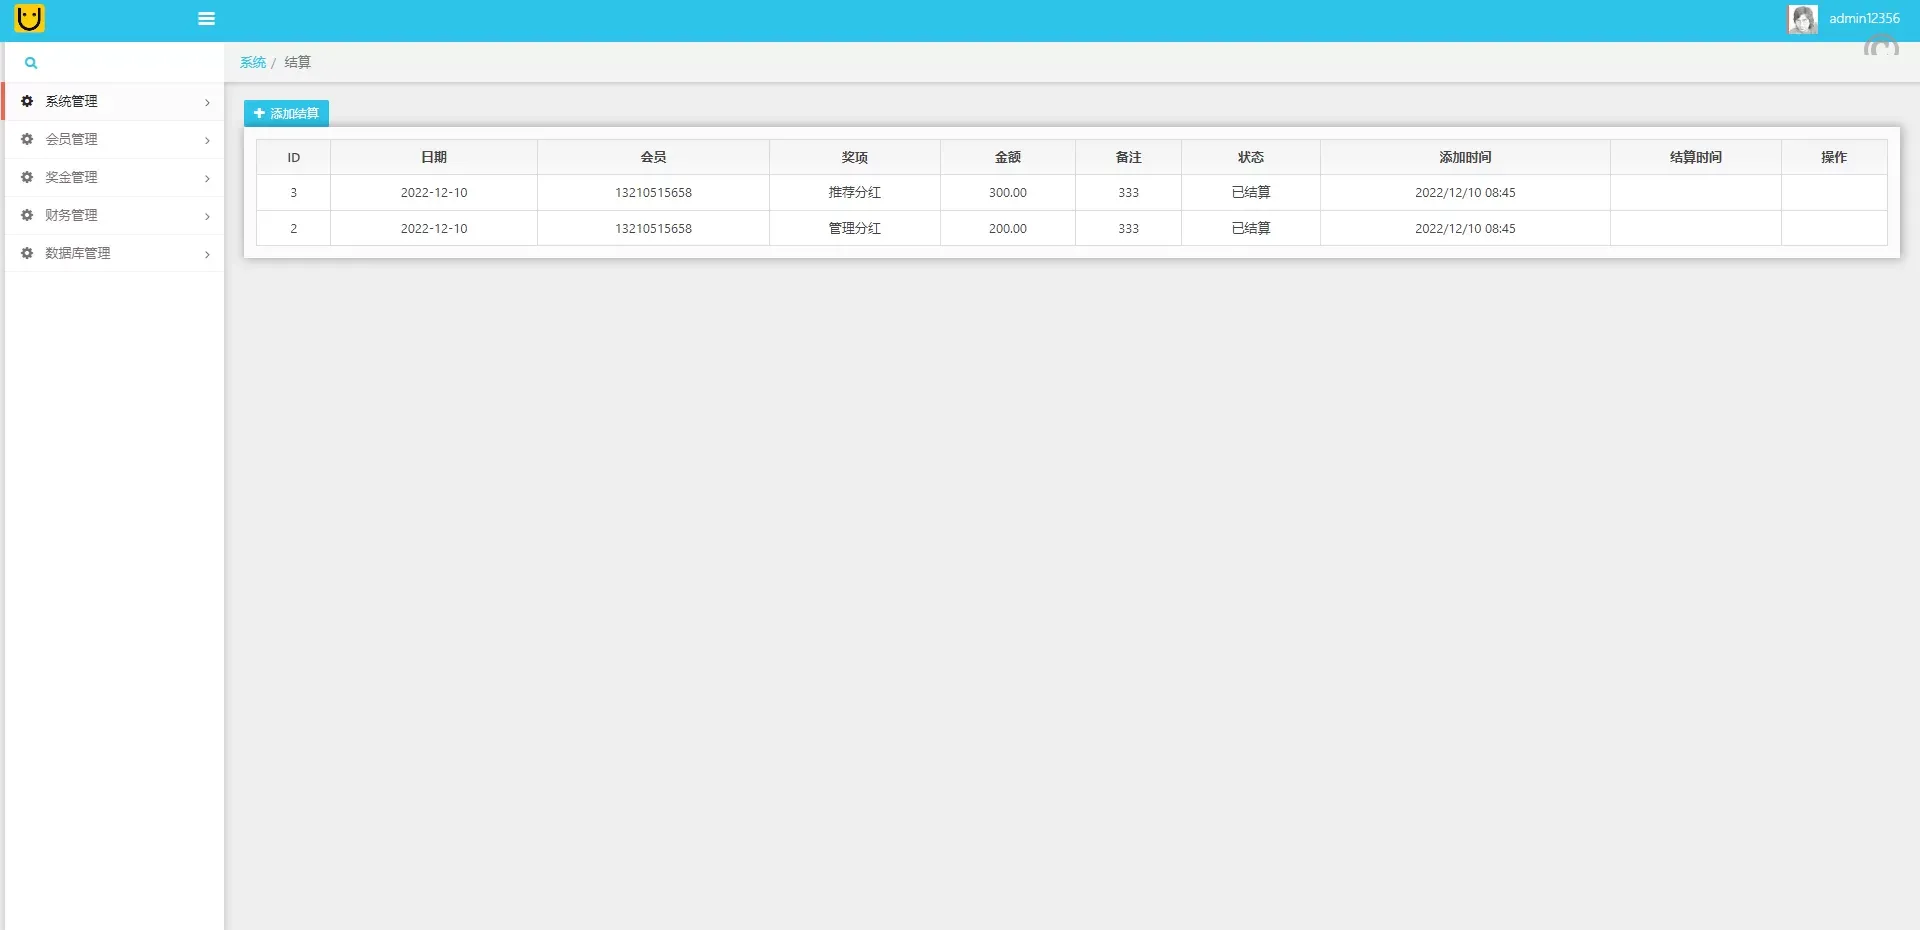The width and height of the screenshot is (1920, 930).
Task: Click 2022/12/10 08:45 in row ID 3
Action: click(1466, 193)
